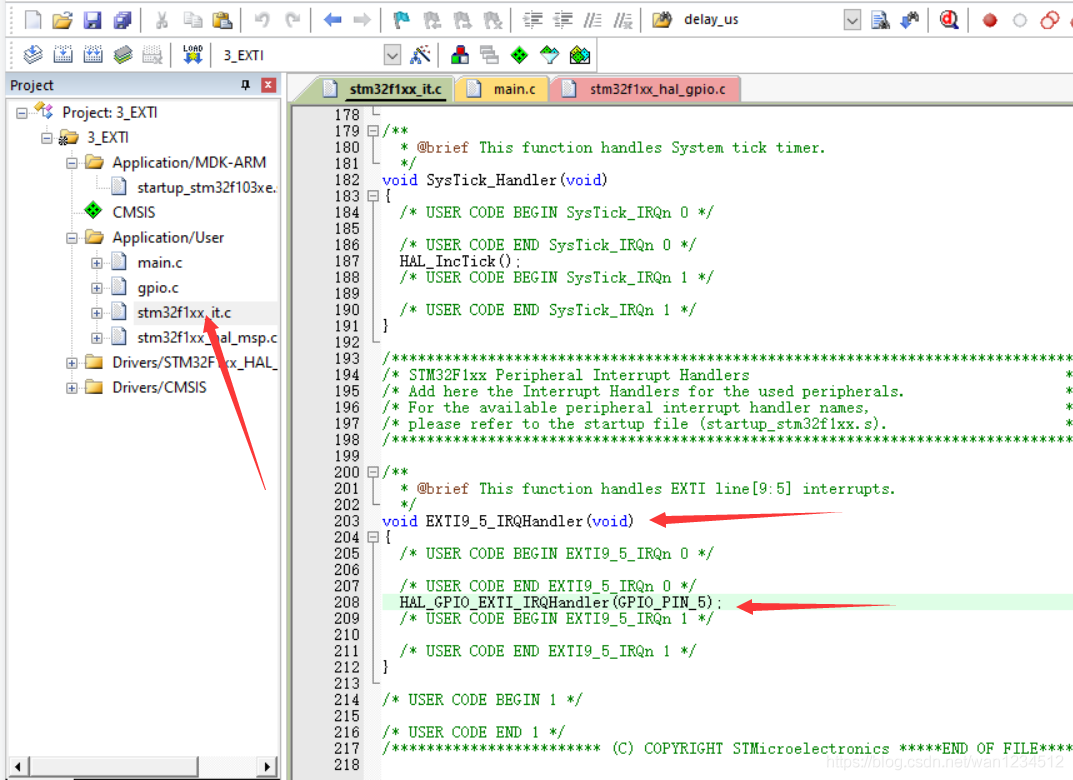
Task: Expand the Drivers/CMSIS folder
Action: [73, 388]
